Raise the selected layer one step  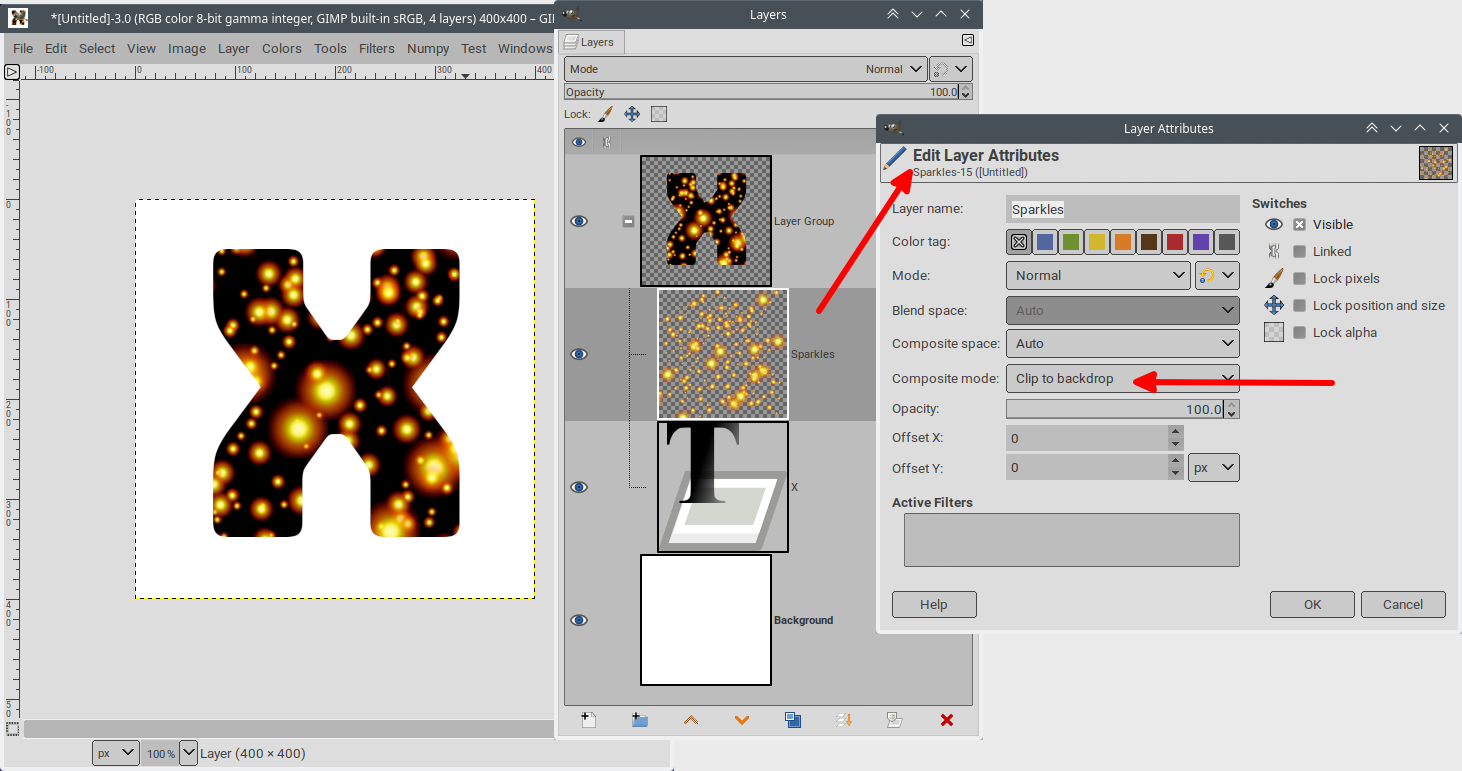[x=691, y=720]
